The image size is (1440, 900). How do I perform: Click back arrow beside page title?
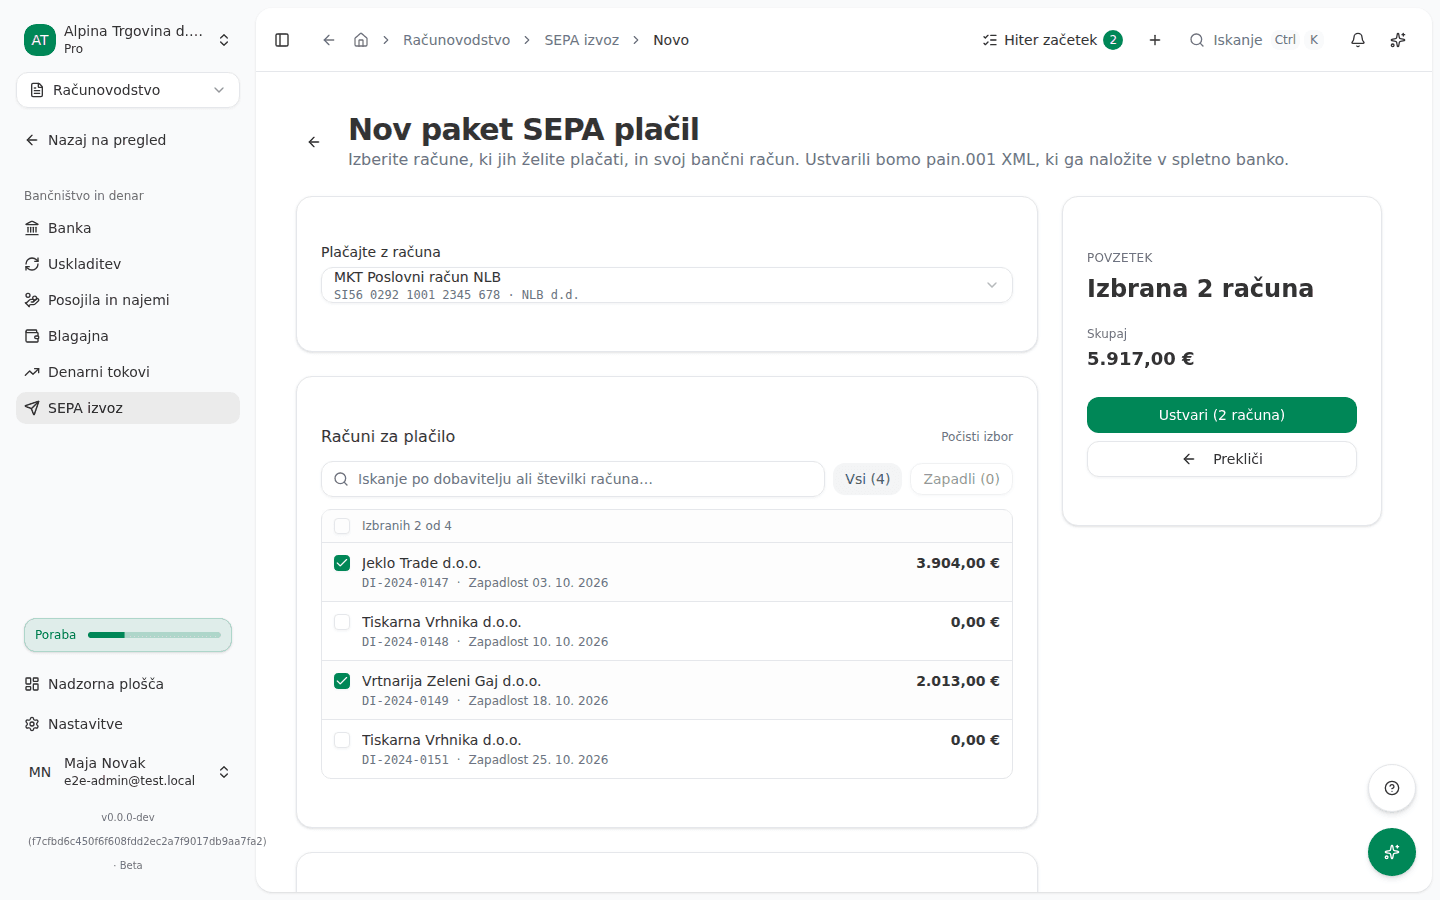pyautogui.click(x=314, y=142)
